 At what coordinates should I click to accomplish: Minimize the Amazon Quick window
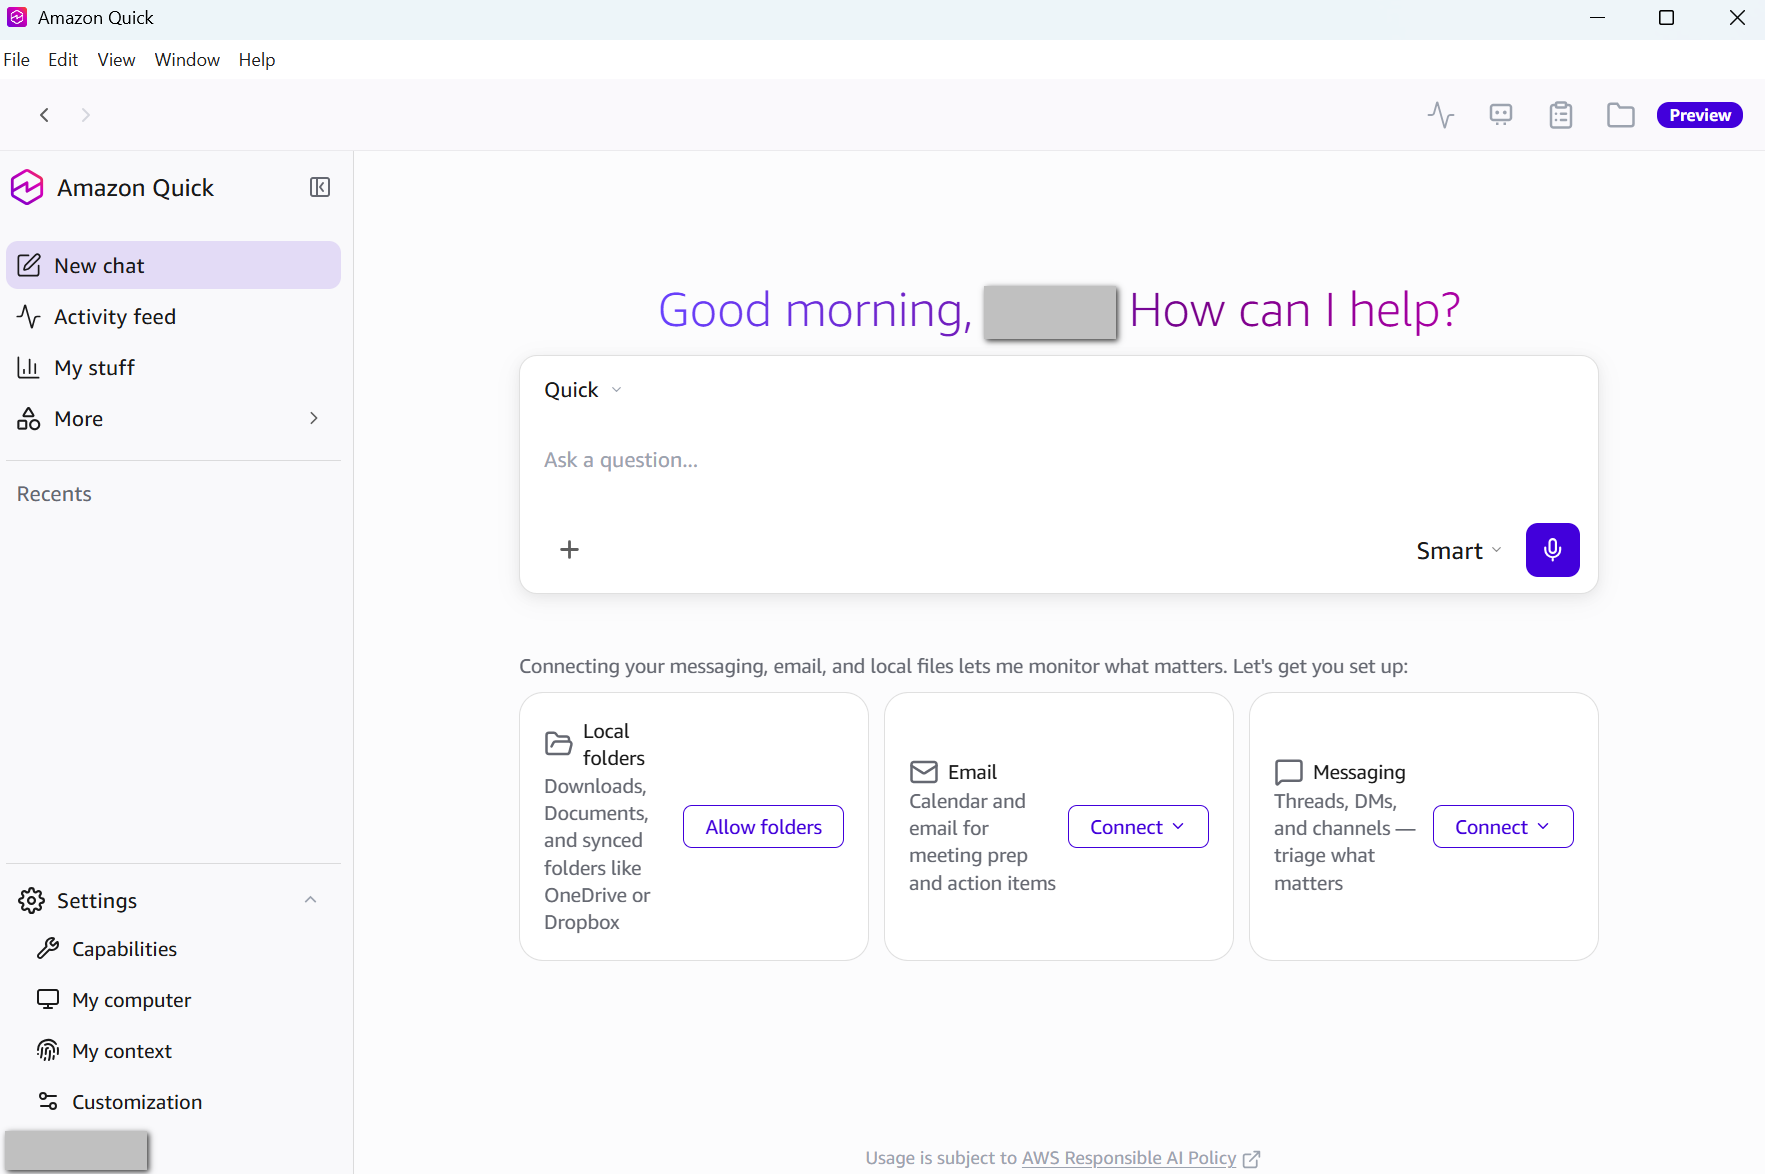[1597, 17]
